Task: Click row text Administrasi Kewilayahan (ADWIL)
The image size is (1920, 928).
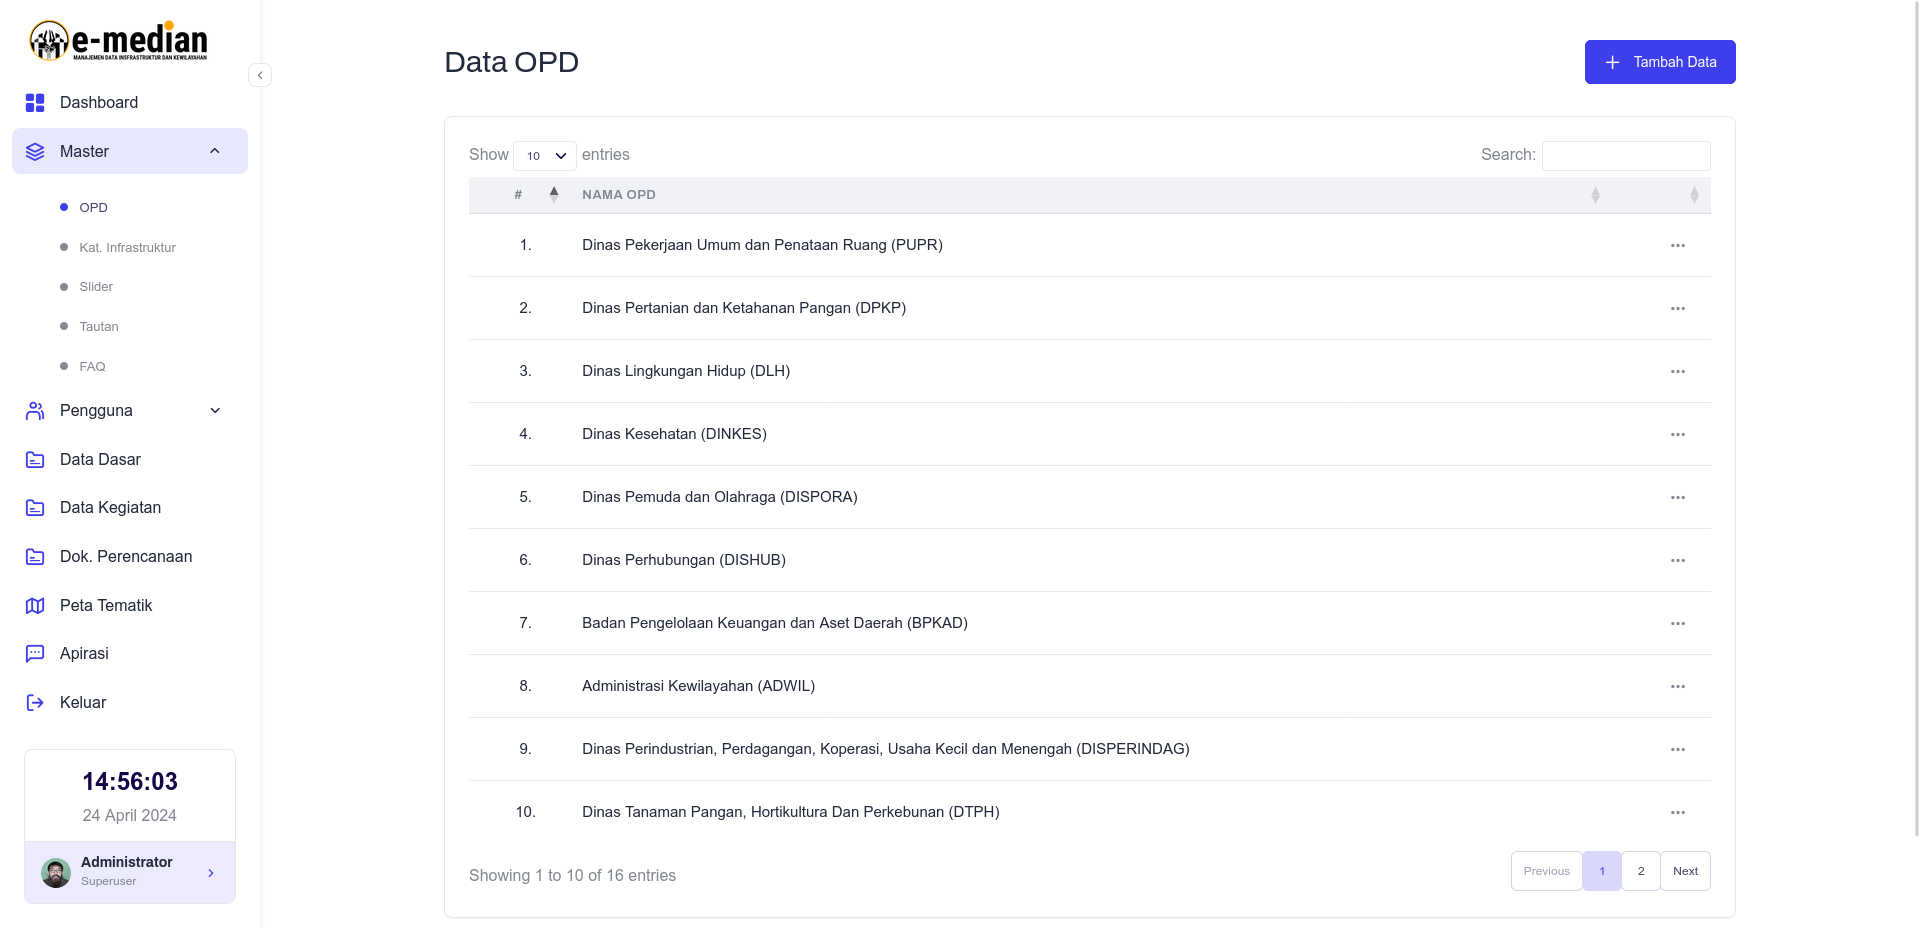Action: (x=698, y=686)
